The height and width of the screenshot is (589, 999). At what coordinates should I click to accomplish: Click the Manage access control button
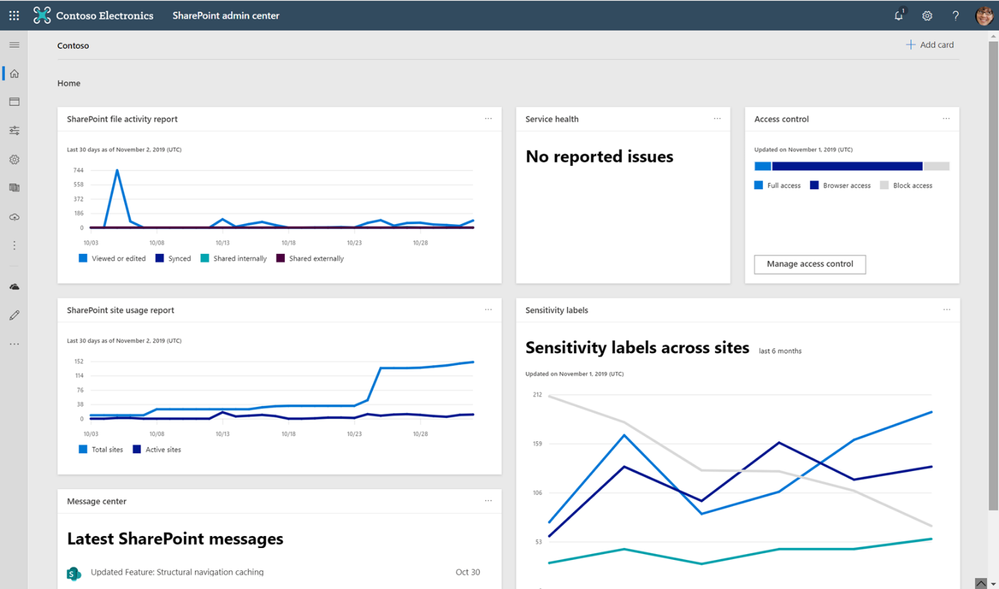(x=810, y=264)
